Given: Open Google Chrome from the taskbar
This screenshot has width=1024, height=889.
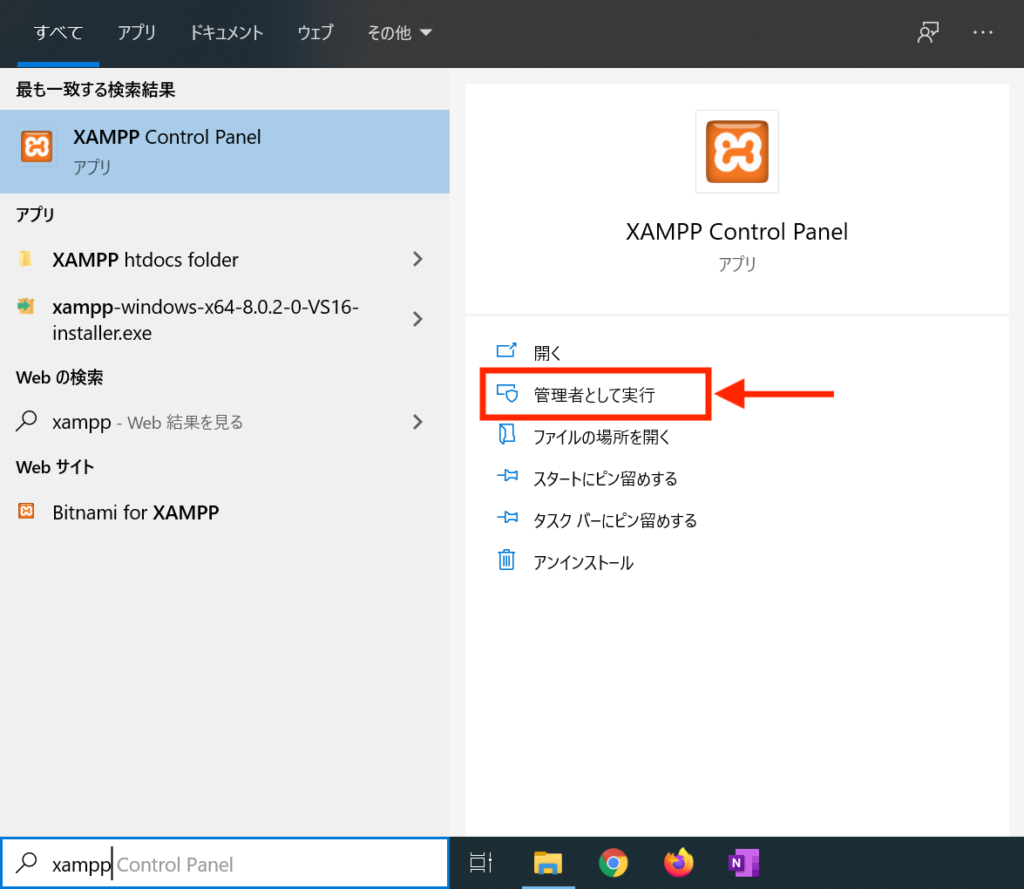Looking at the screenshot, I should (x=613, y=862).
